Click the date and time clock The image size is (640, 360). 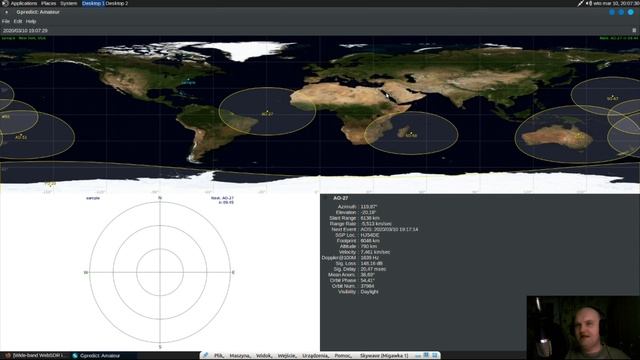[x=616, y=3]
